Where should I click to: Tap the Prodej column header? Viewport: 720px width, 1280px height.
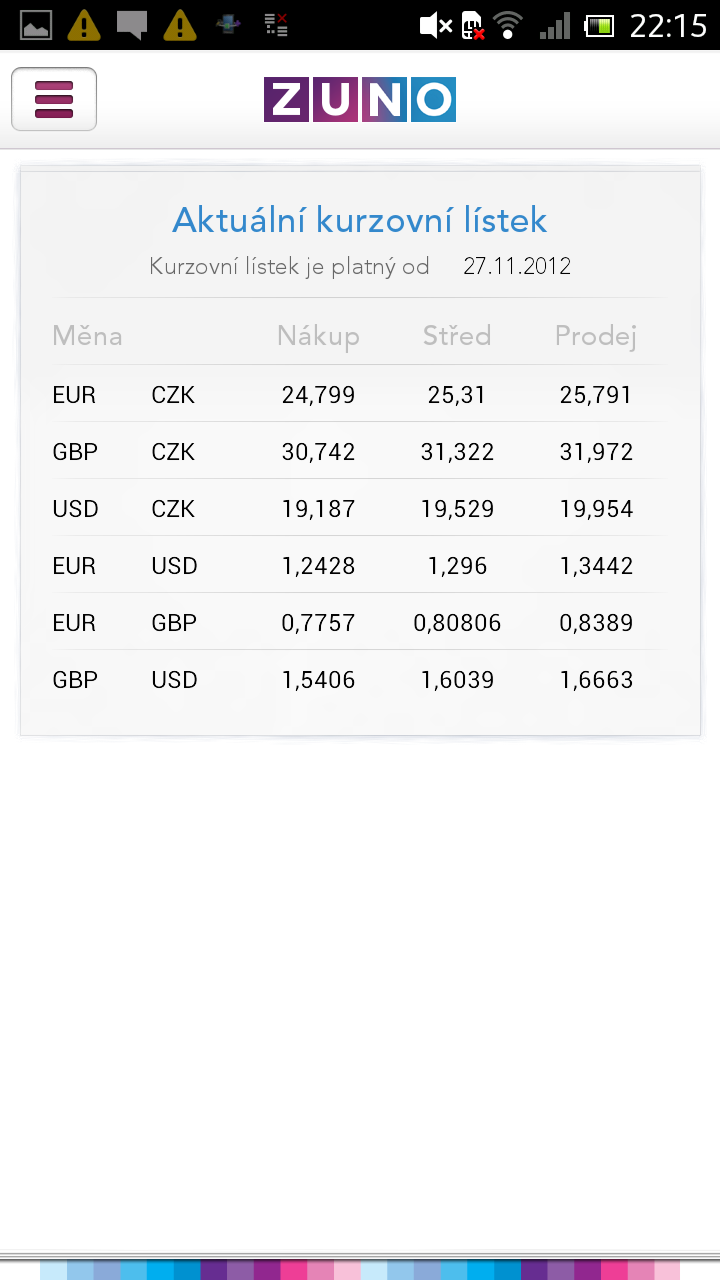pyautogui.click(x=596, y=336)
